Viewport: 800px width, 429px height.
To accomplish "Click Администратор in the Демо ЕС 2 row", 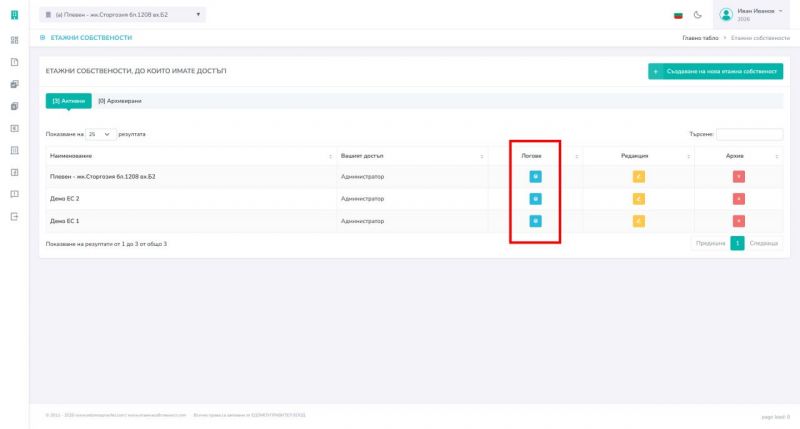I will (x=362, y=198).
